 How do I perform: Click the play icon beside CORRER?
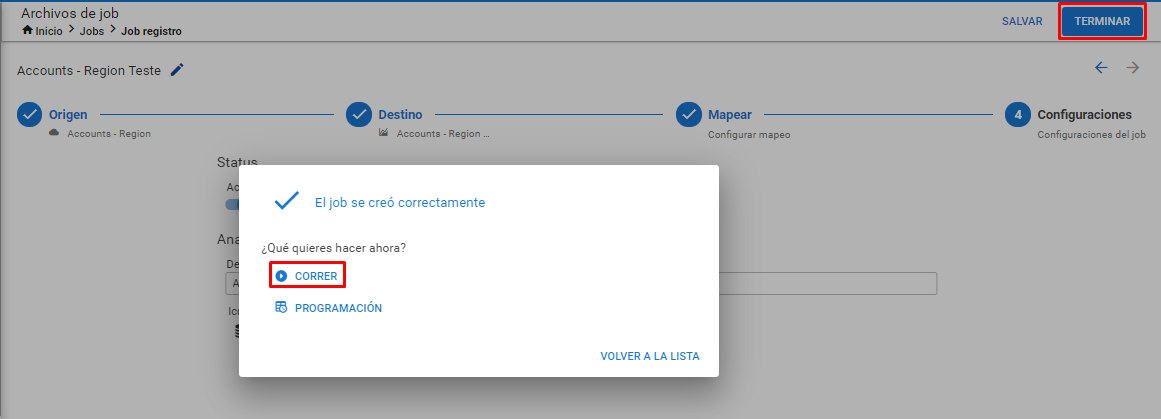pyautogui.click(x=281, y=276)
